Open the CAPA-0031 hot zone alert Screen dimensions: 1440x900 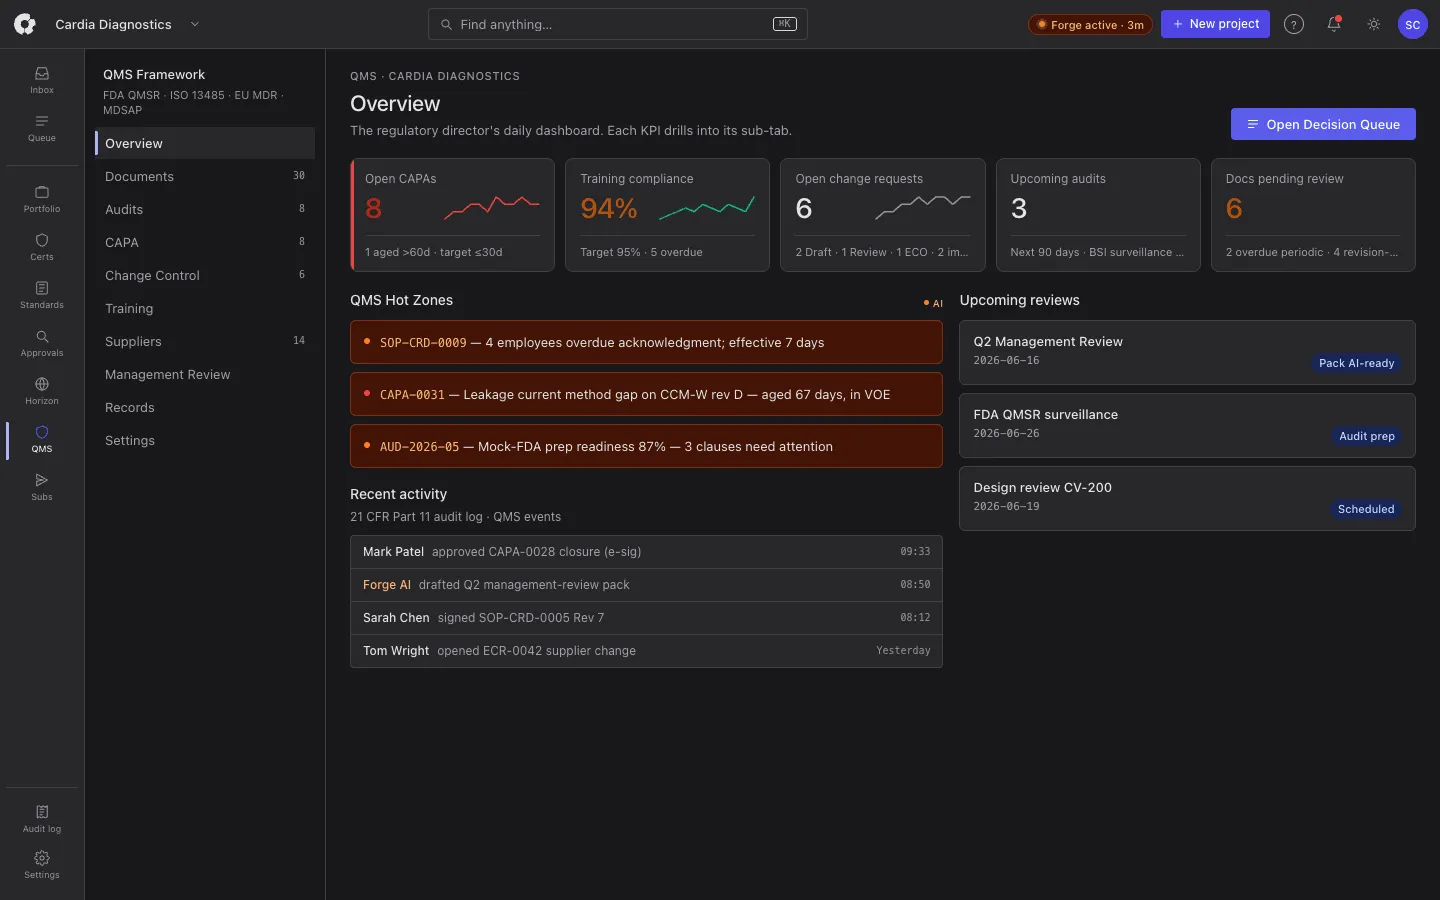(646, 394)
